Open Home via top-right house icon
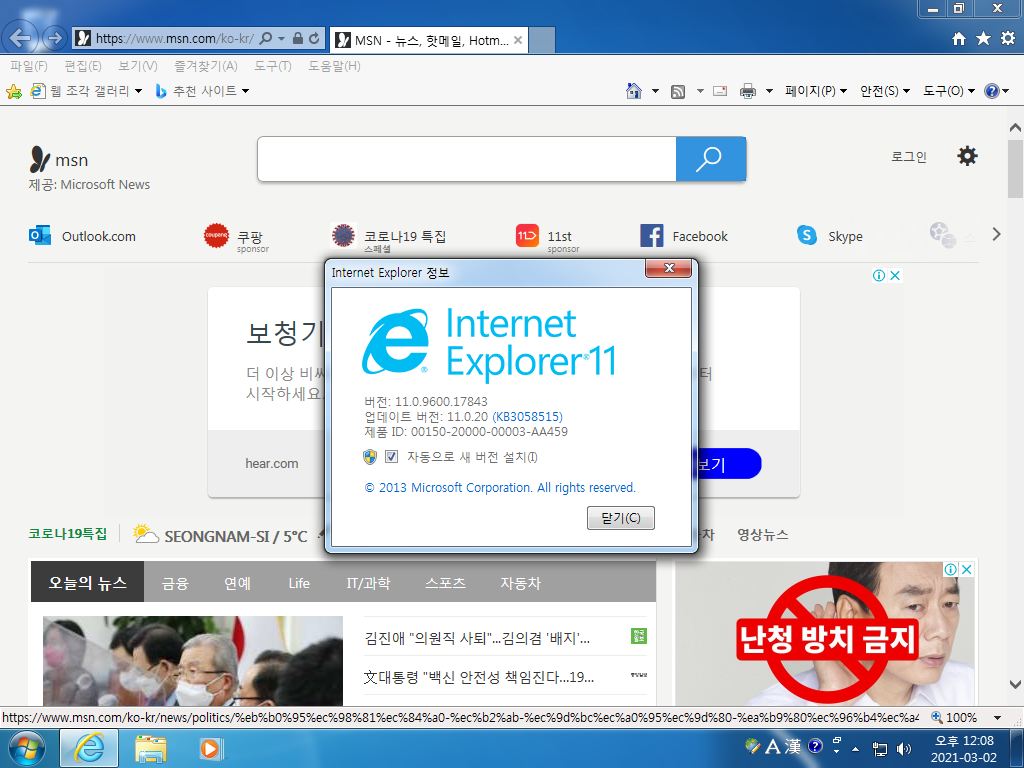 tap(959, 39)
